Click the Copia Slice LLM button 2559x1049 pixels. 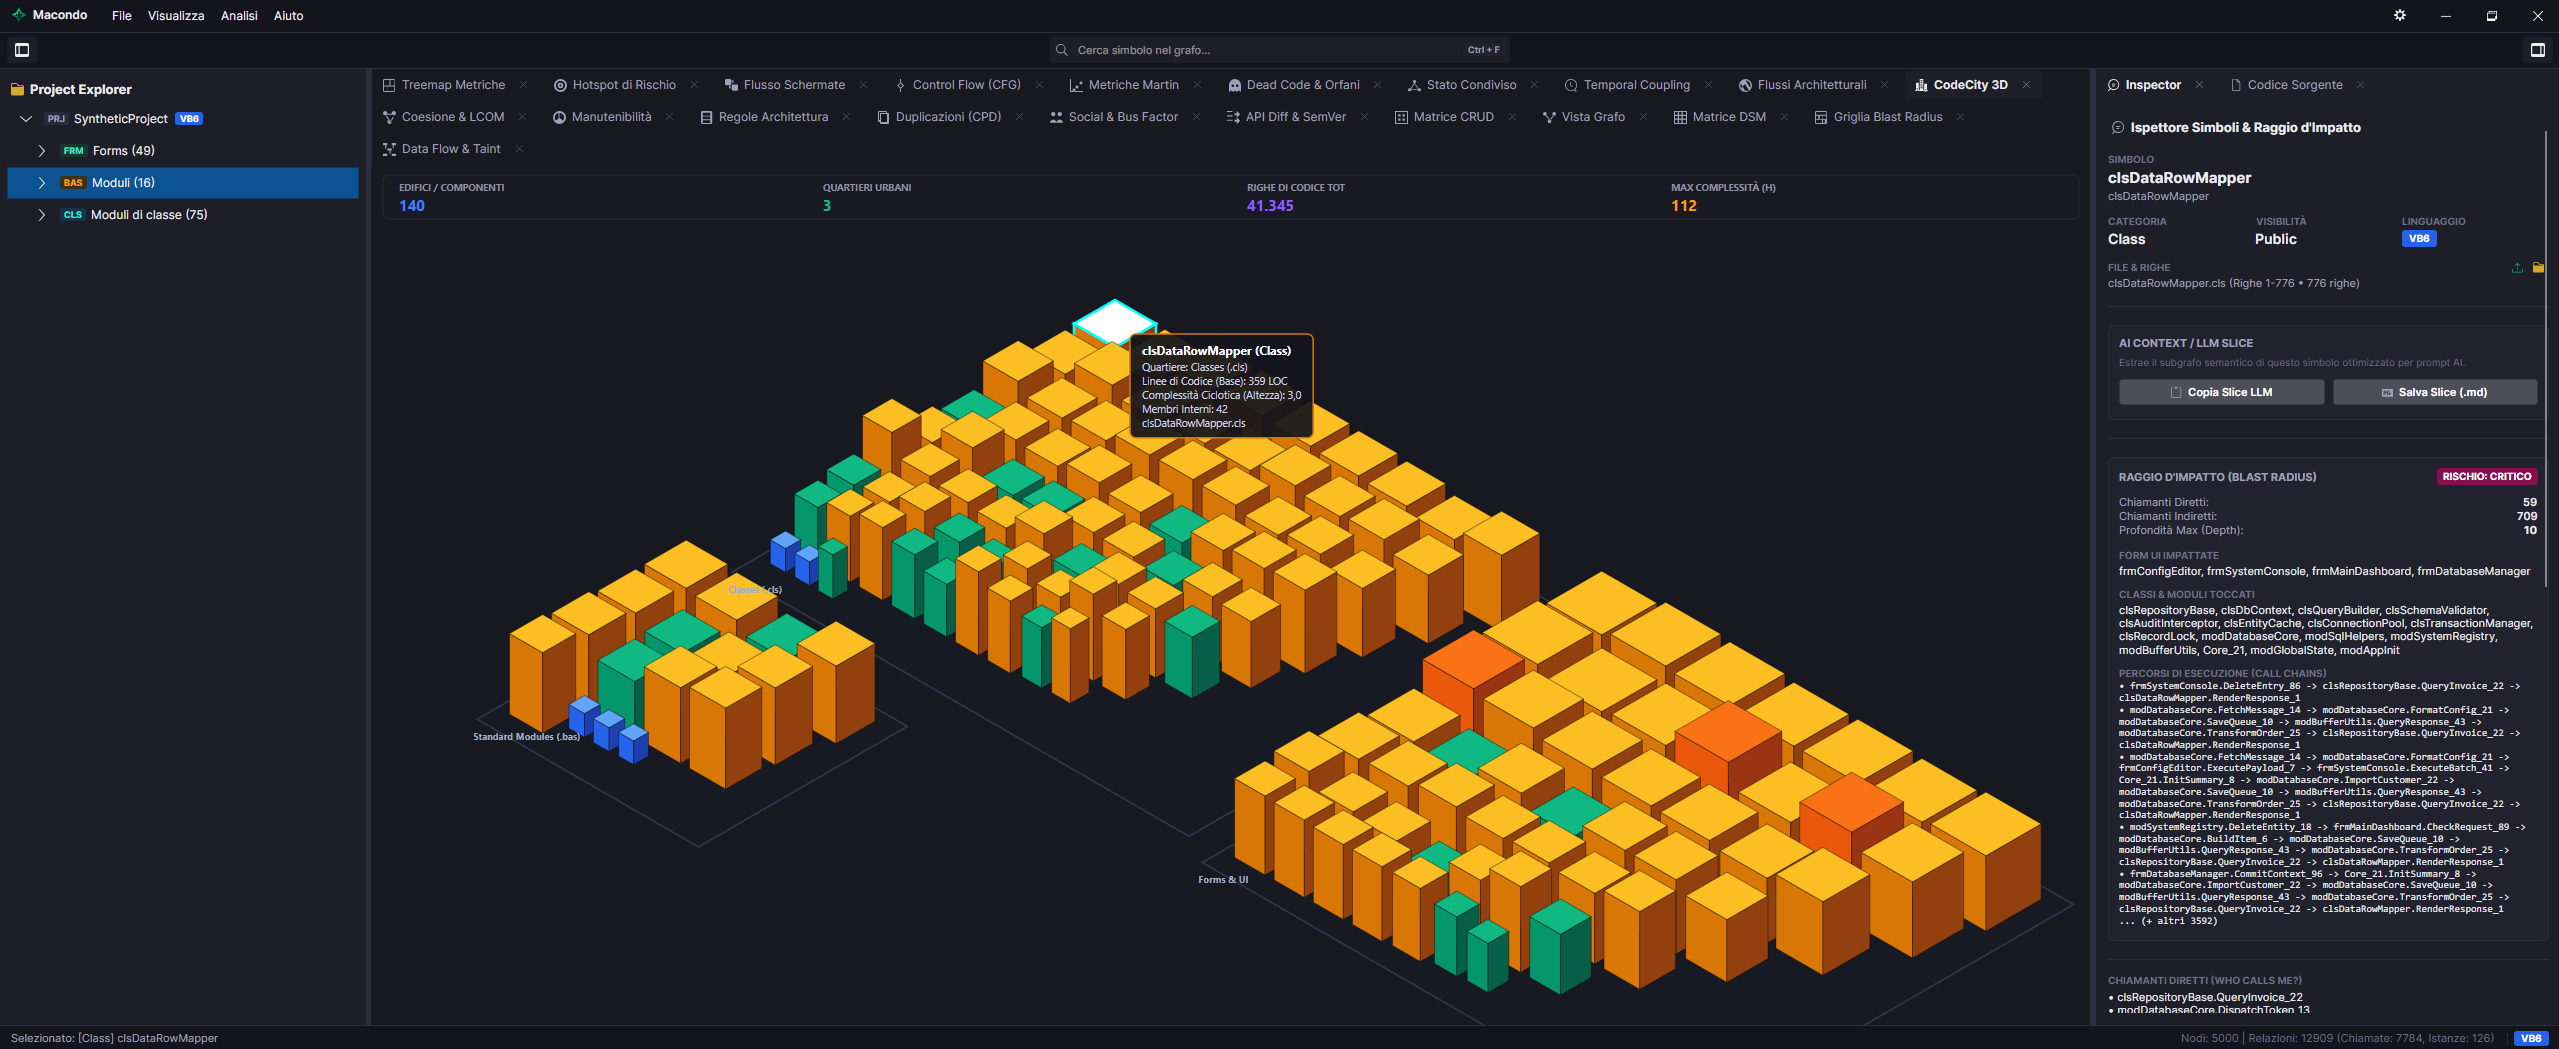[x=2221, y=392]
